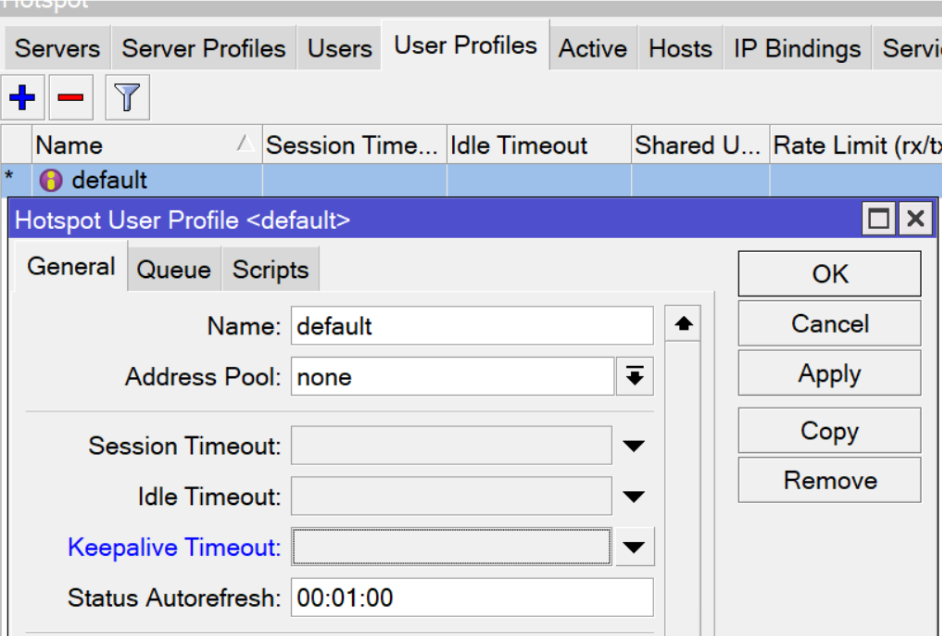Click the up arrow beside the Name field
The image size is (942, 636).
pos(682,324)
